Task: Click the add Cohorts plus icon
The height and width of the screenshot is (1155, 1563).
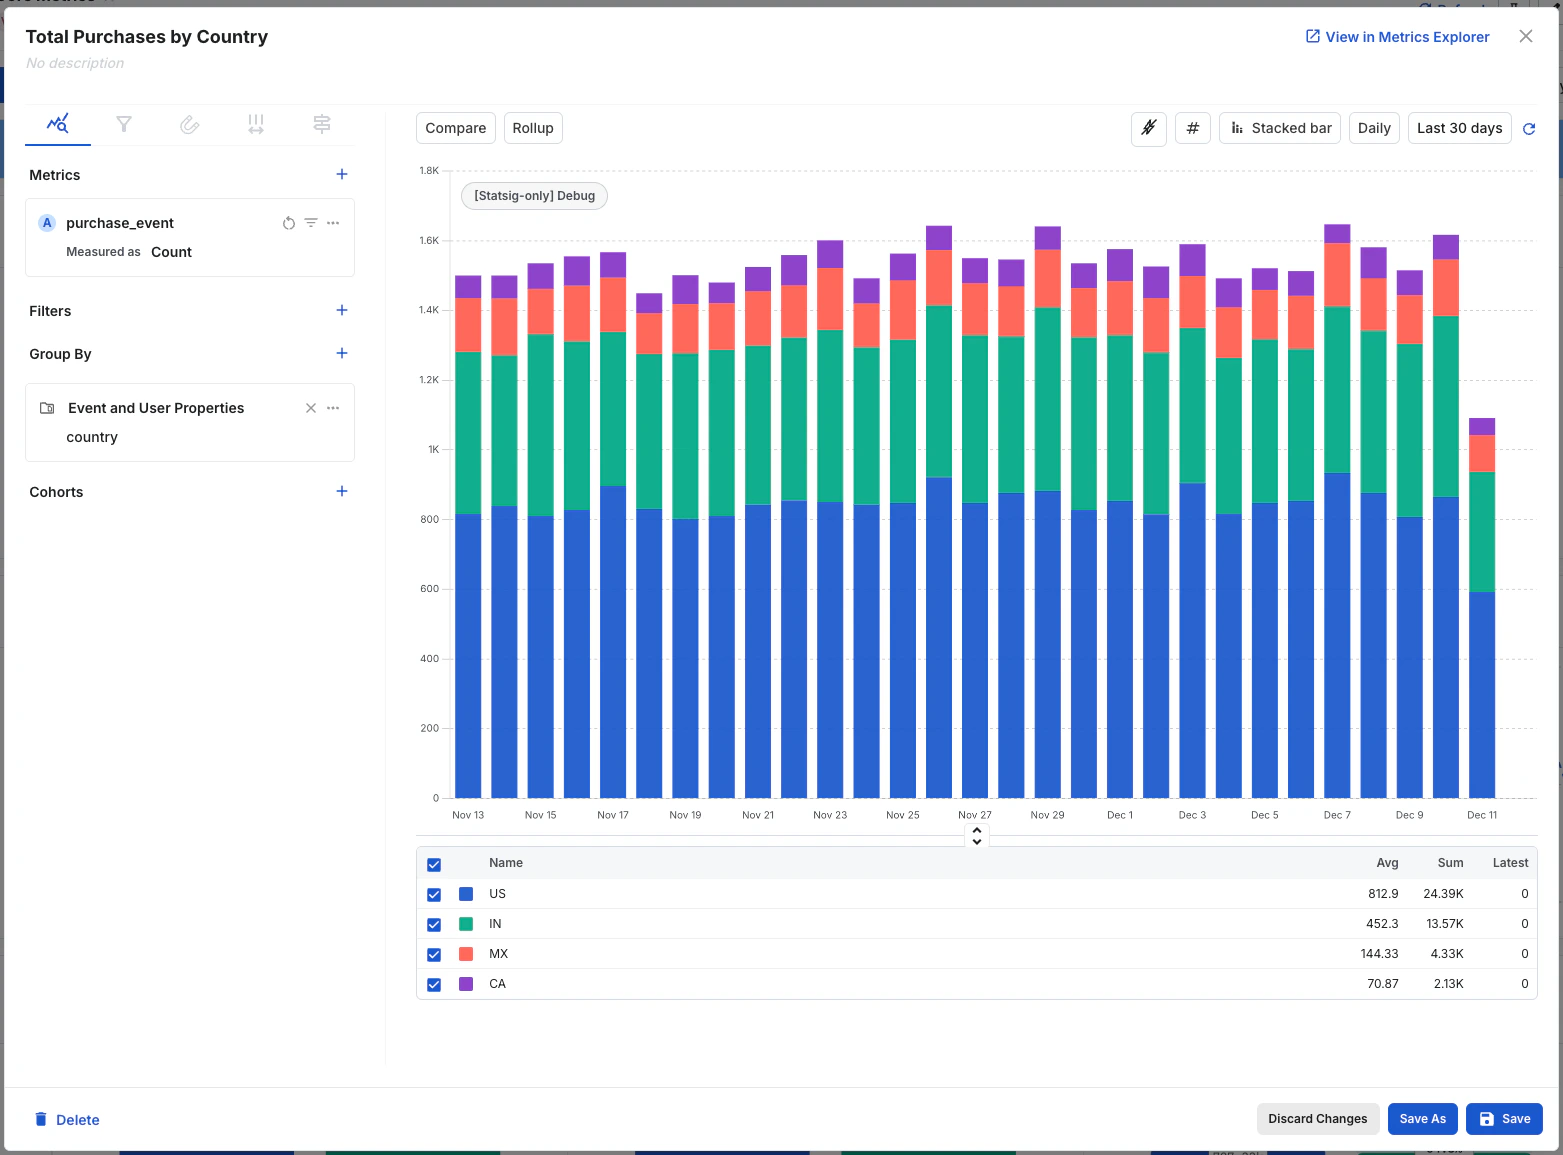Action: pos(341,491)
